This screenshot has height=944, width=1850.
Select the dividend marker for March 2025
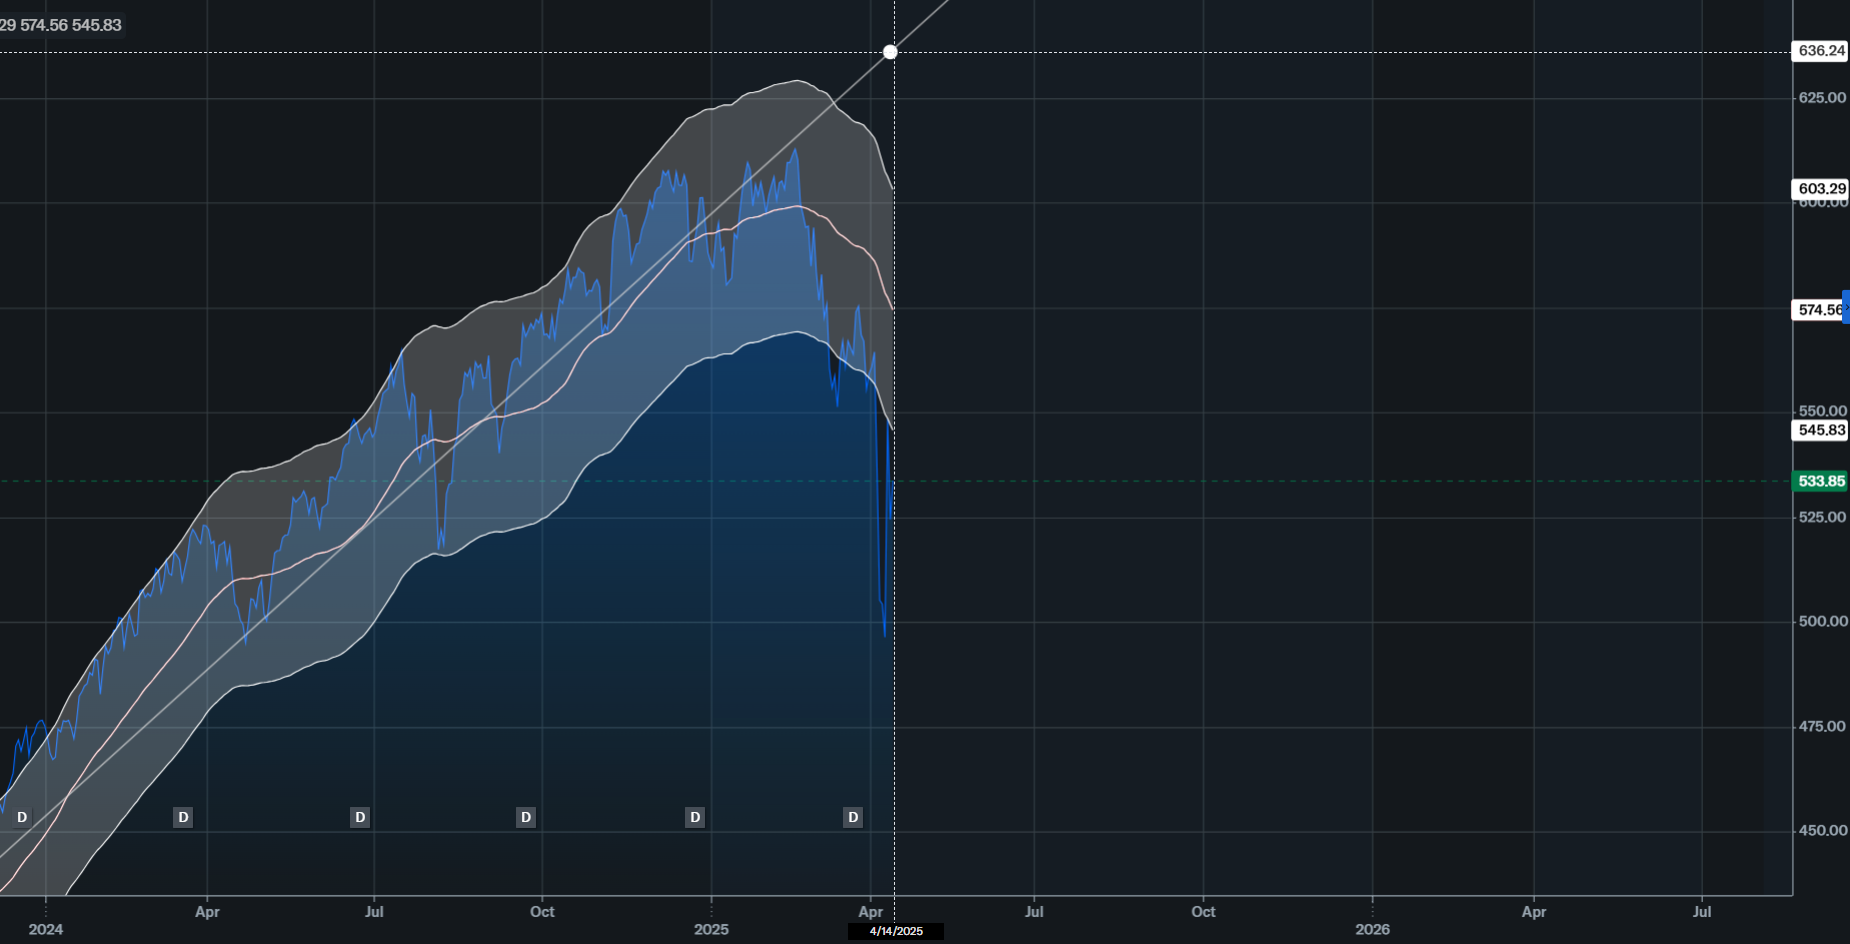(853, 817)
